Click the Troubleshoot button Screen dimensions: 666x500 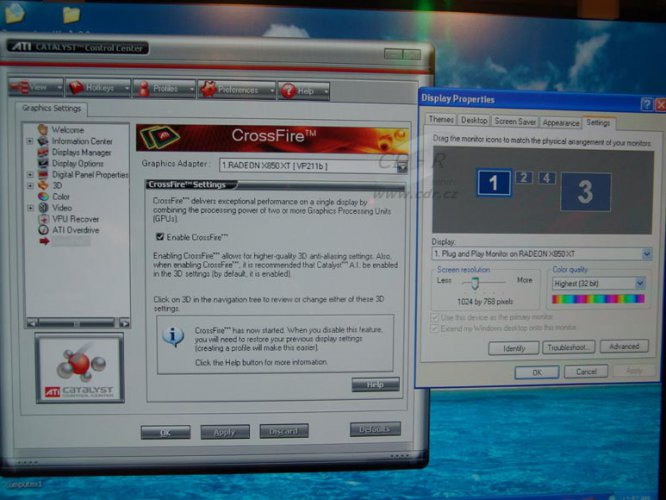[x=568, y=347]
